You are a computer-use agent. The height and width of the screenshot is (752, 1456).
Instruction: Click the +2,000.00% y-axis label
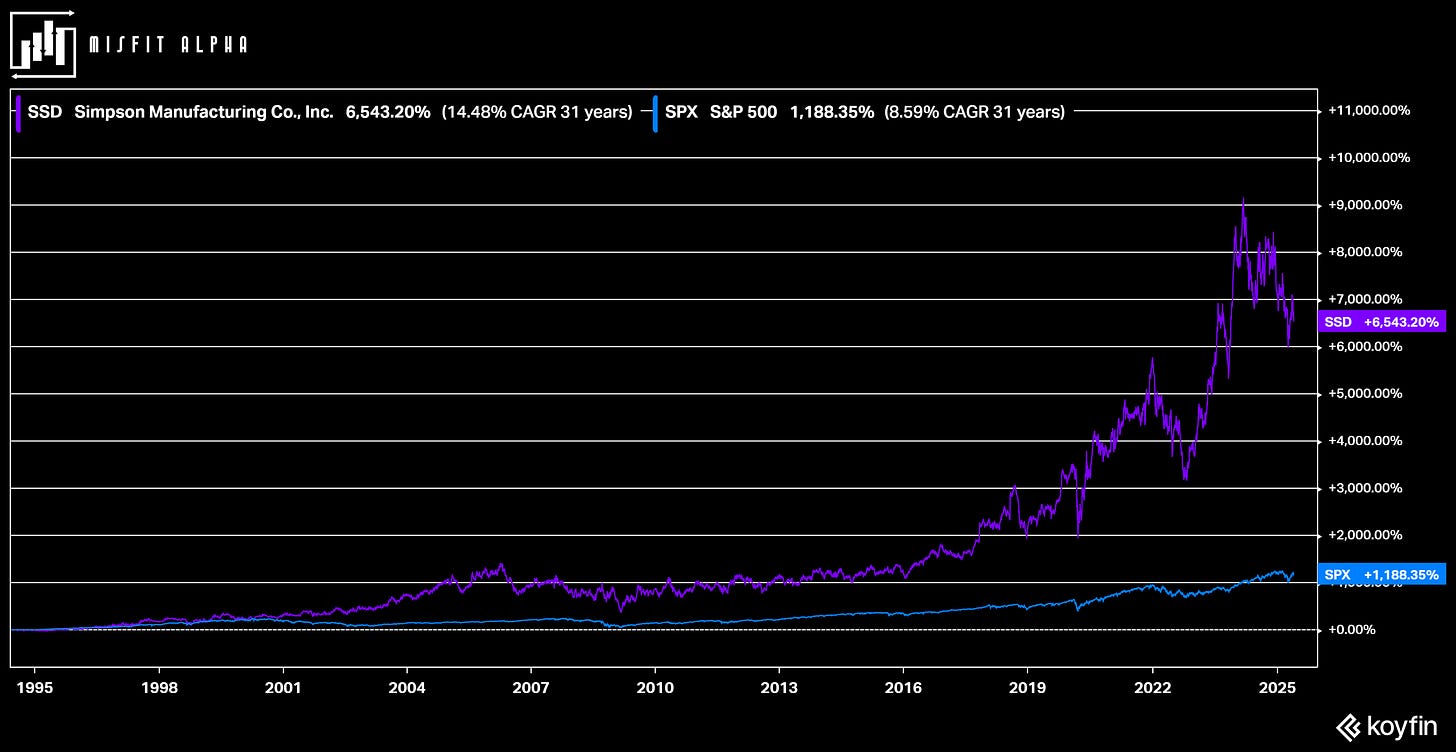1366,536
